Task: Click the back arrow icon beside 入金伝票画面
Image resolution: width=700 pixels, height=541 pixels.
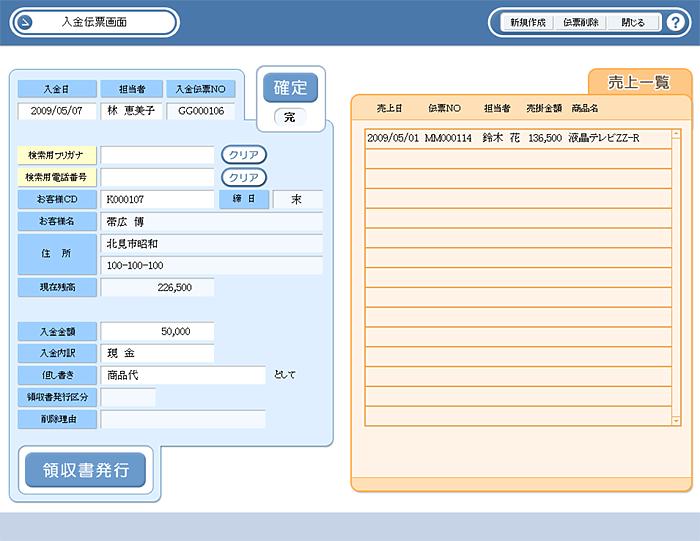Action: [23, 22]
